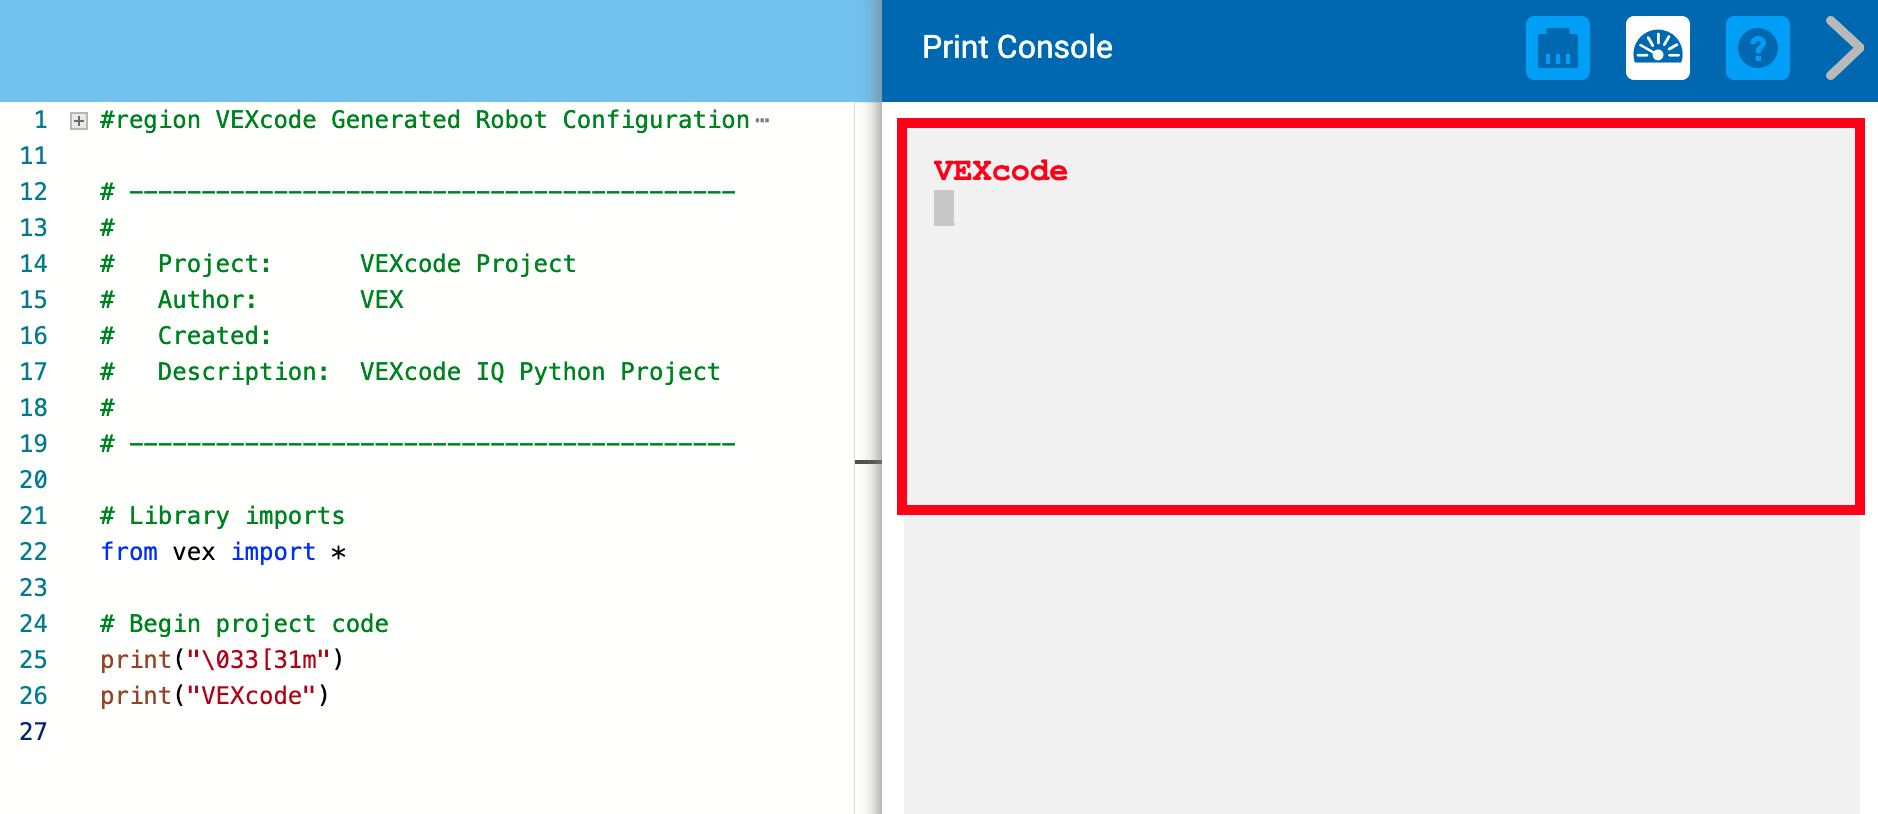Viewport: 1878px width, 814px height.
Task: Select the escape sequence print statement on line 25
Action: (220, 659)
